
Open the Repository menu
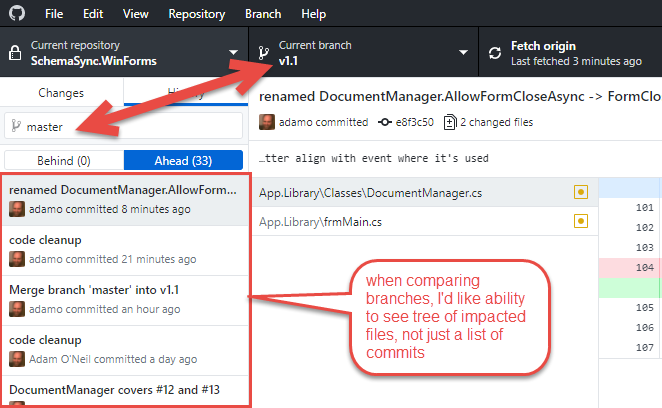pos(196,14)
